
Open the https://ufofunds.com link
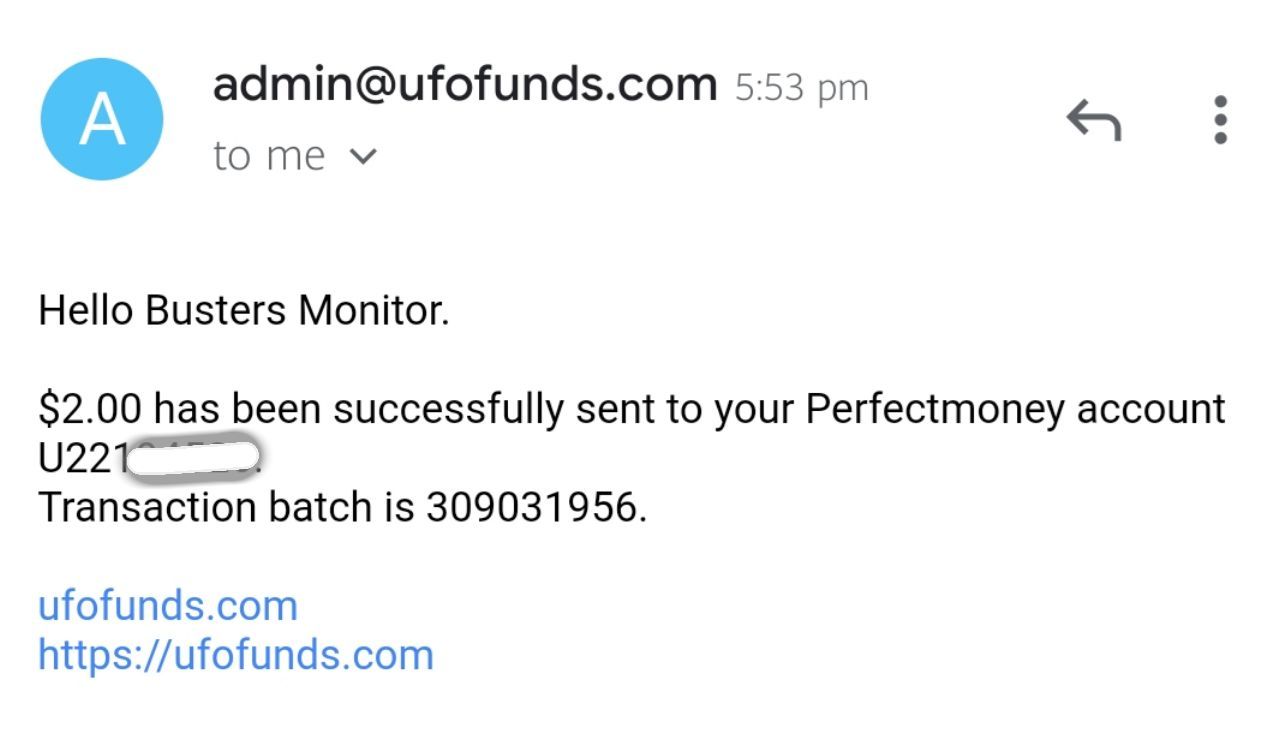pyautogui.click(x=236, y=655)
